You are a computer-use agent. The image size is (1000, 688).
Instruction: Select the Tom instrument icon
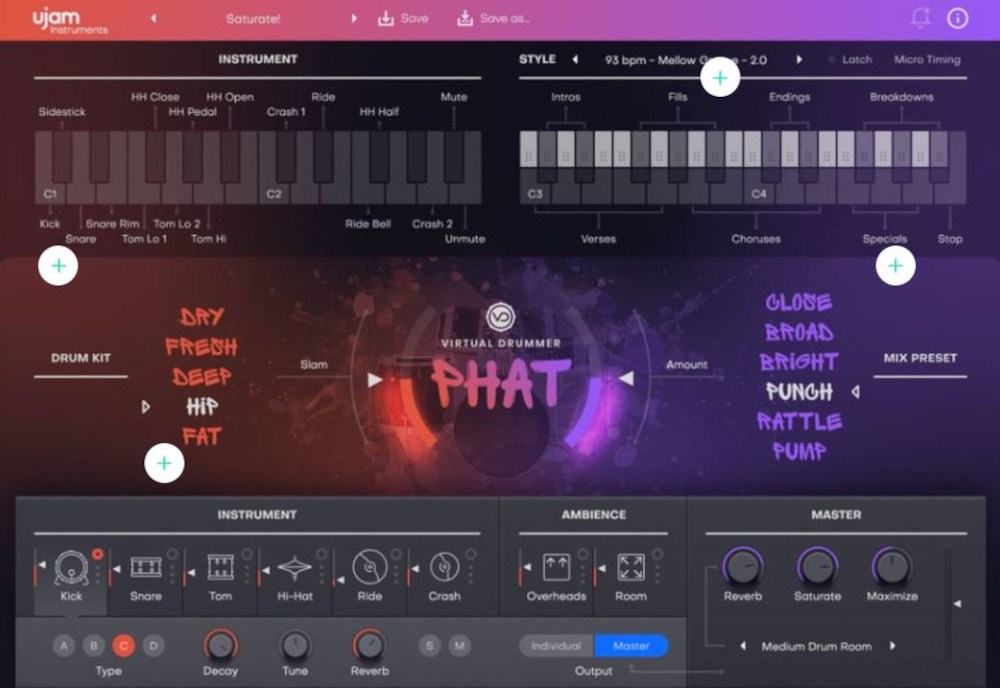click(220, 567)
